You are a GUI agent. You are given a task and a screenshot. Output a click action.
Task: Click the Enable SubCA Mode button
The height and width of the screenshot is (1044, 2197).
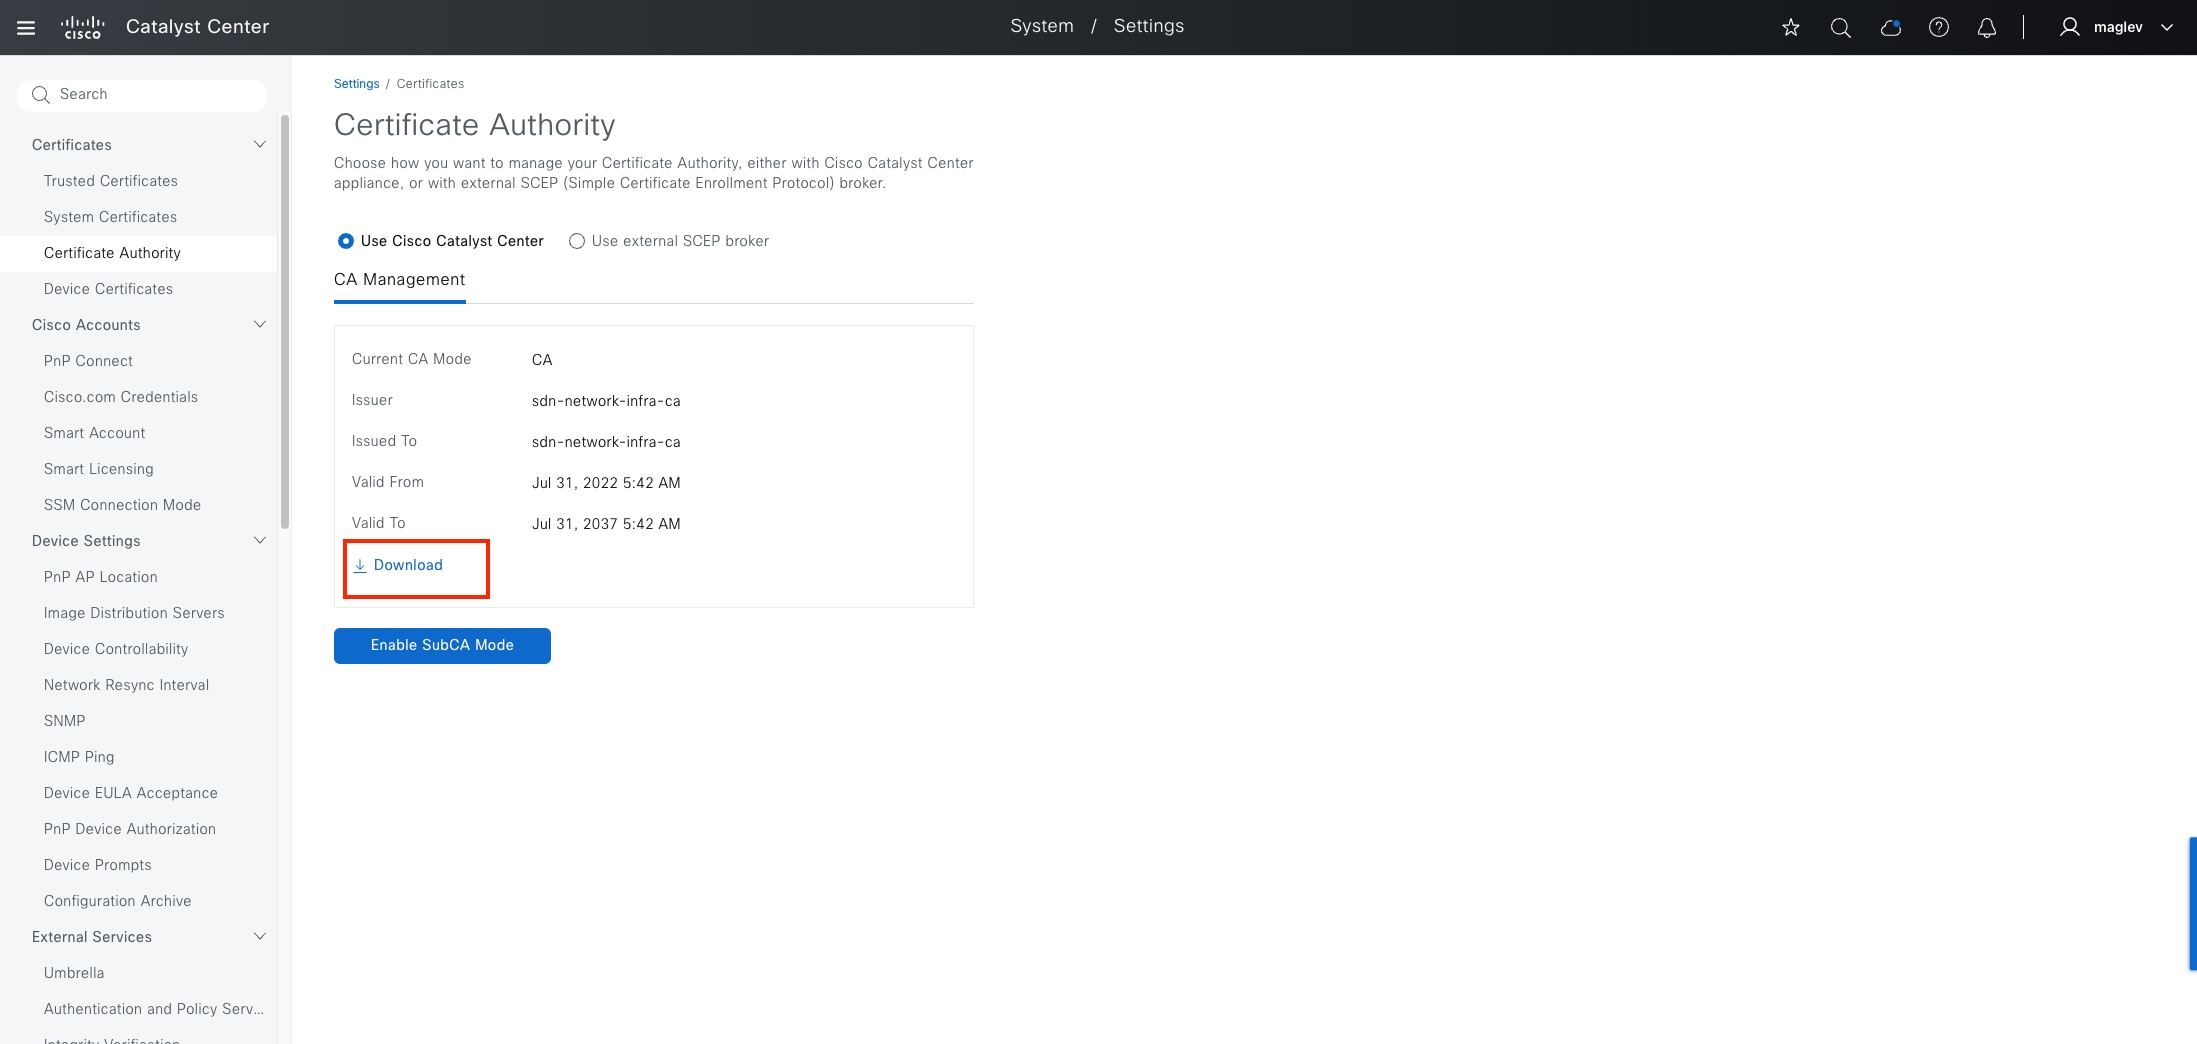[x=442, y=645]
